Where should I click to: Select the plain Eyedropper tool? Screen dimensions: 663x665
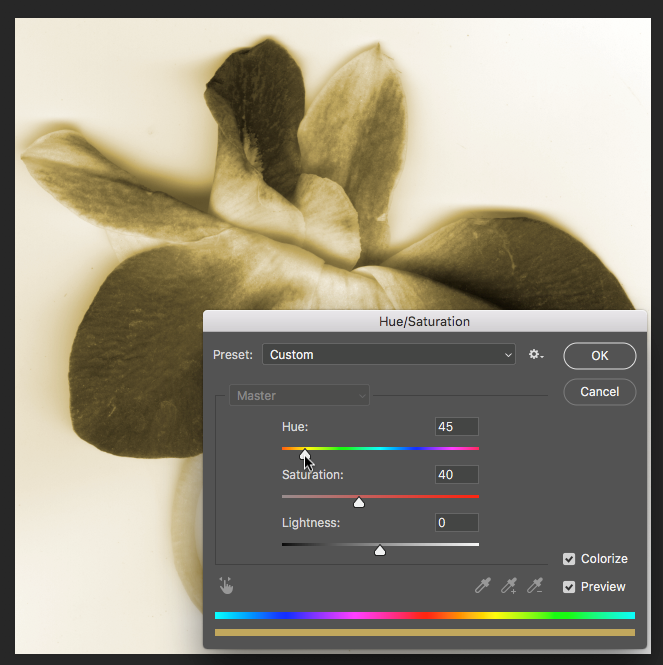tap(483, 586)
